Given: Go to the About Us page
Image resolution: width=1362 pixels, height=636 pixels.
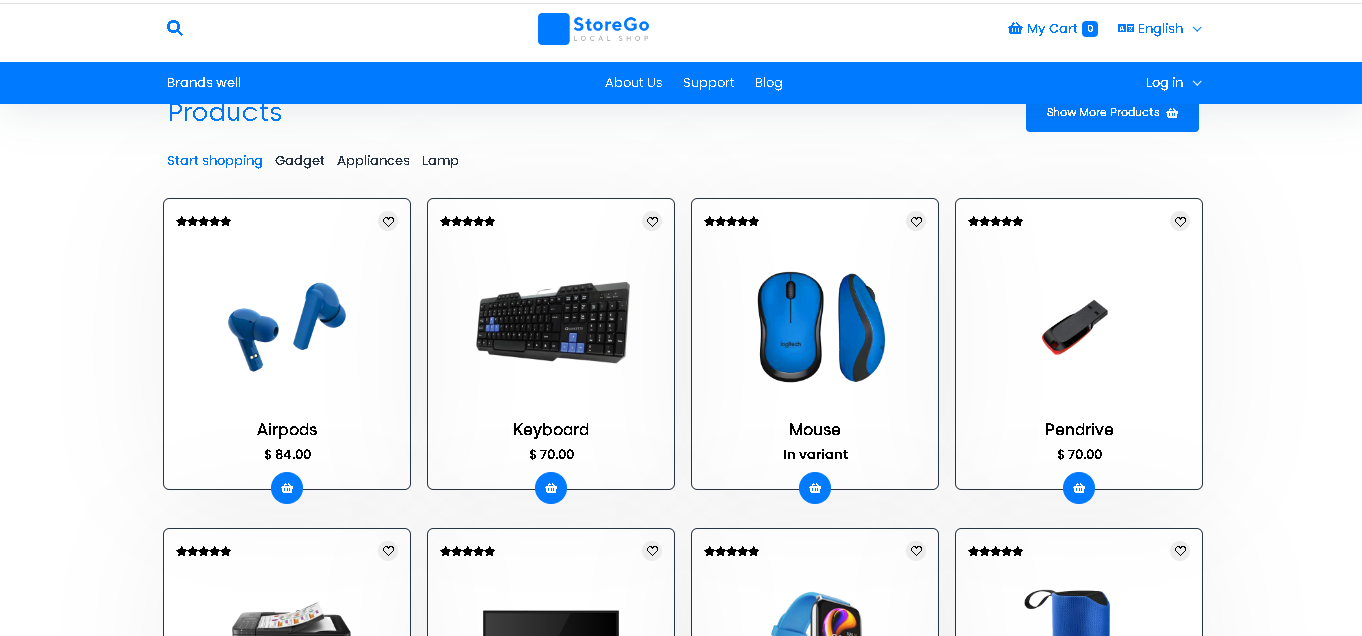Looking at the screenshot, I should [x=634, y=83].
